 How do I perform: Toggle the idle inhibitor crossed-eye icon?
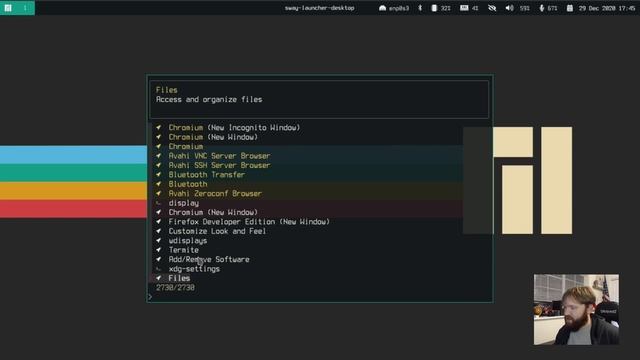tap(492, 8)
